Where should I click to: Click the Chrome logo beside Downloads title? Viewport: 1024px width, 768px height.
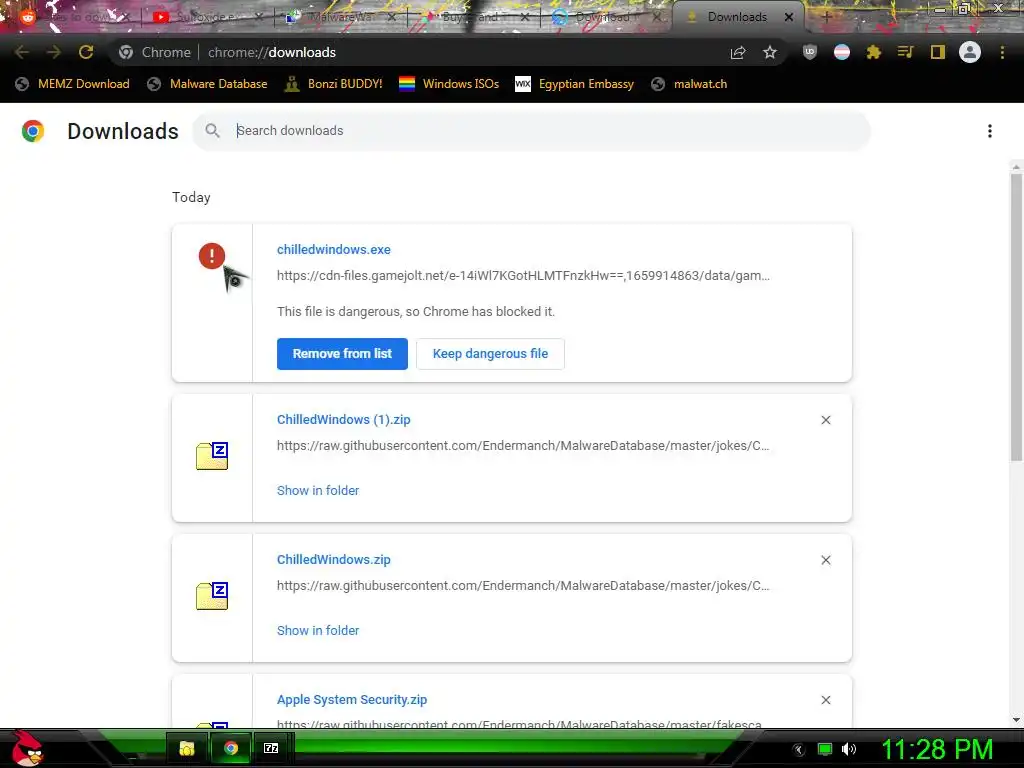tap(33, 131)
